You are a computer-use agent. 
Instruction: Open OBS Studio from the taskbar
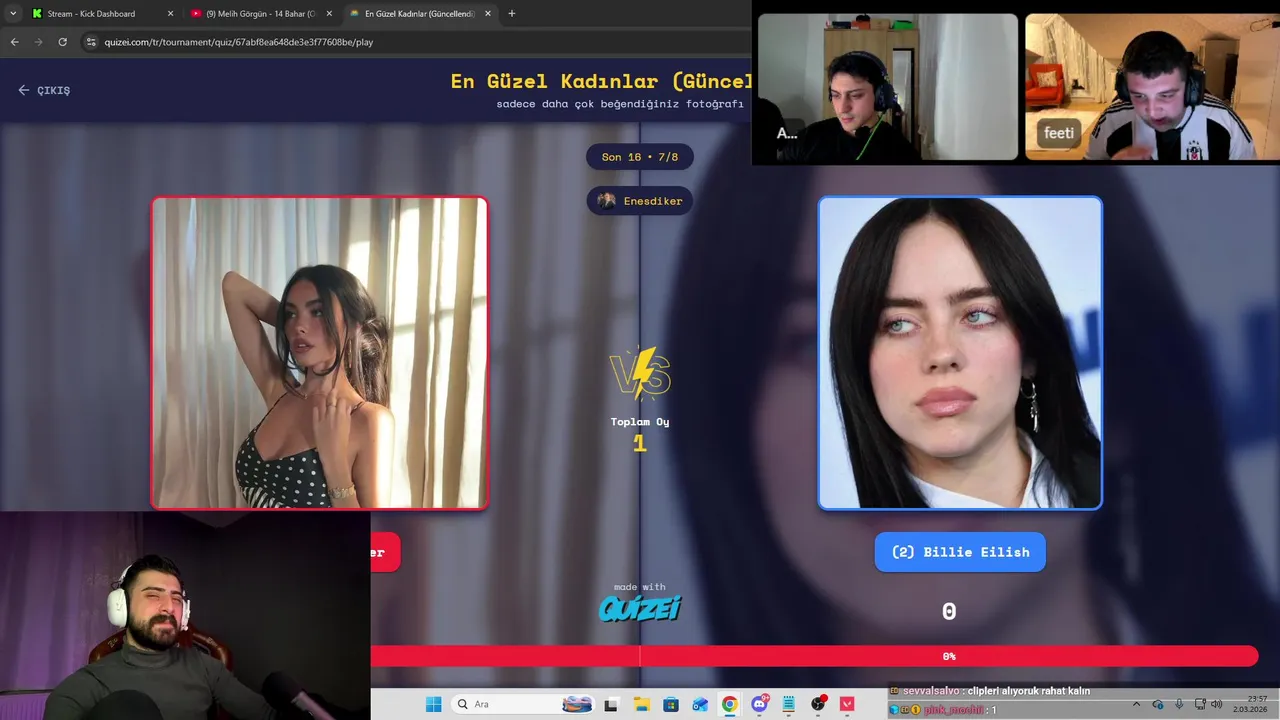click(819, 704)
